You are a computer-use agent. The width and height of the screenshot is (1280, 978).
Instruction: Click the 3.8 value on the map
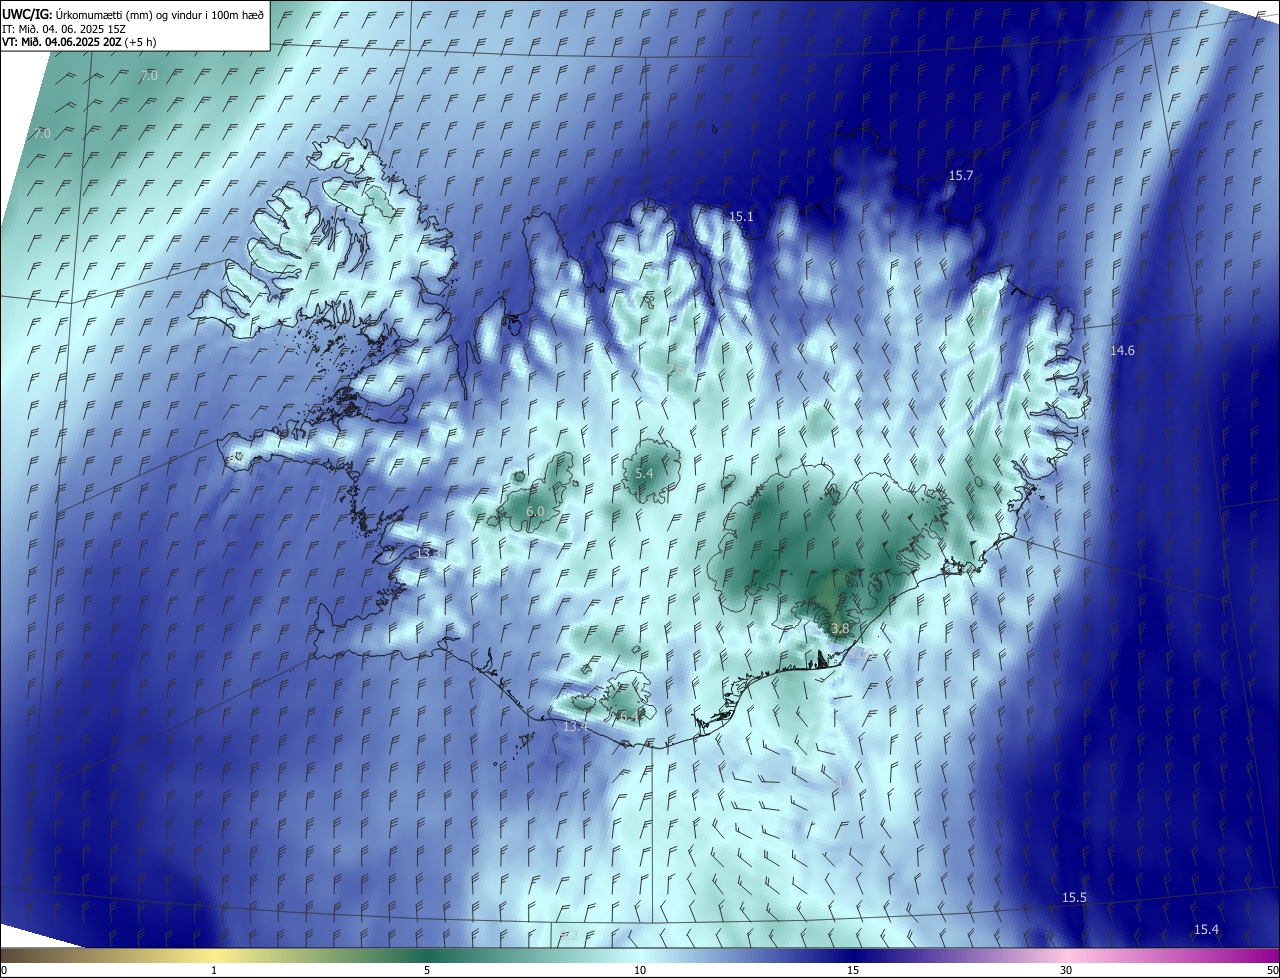click(x=840, y=629)
